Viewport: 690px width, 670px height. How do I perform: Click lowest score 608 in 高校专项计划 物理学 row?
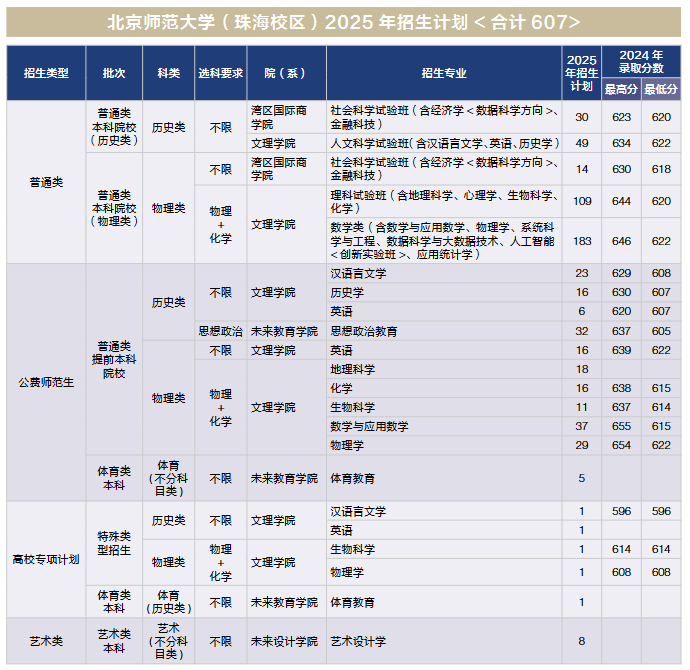661,572
